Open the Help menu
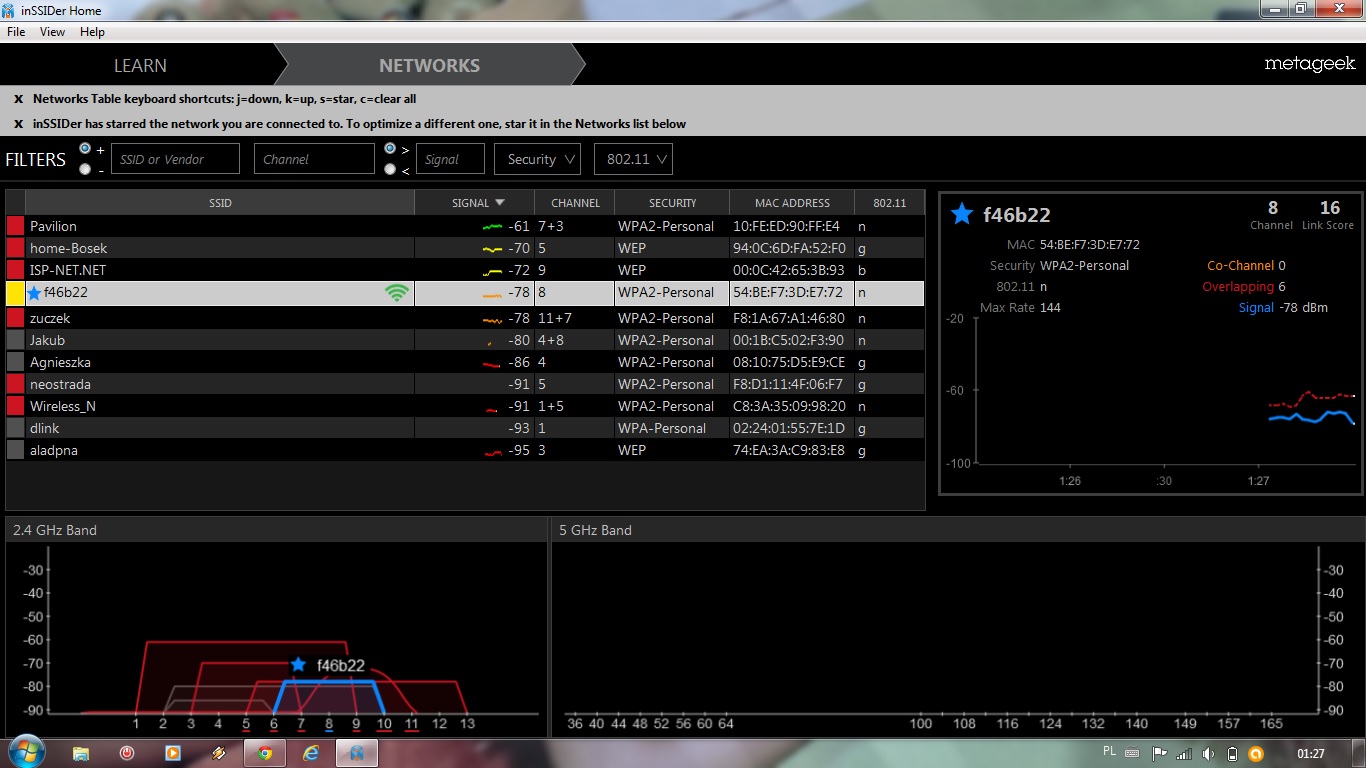This screenshot has width=1366, height=768. click(92, 32)
